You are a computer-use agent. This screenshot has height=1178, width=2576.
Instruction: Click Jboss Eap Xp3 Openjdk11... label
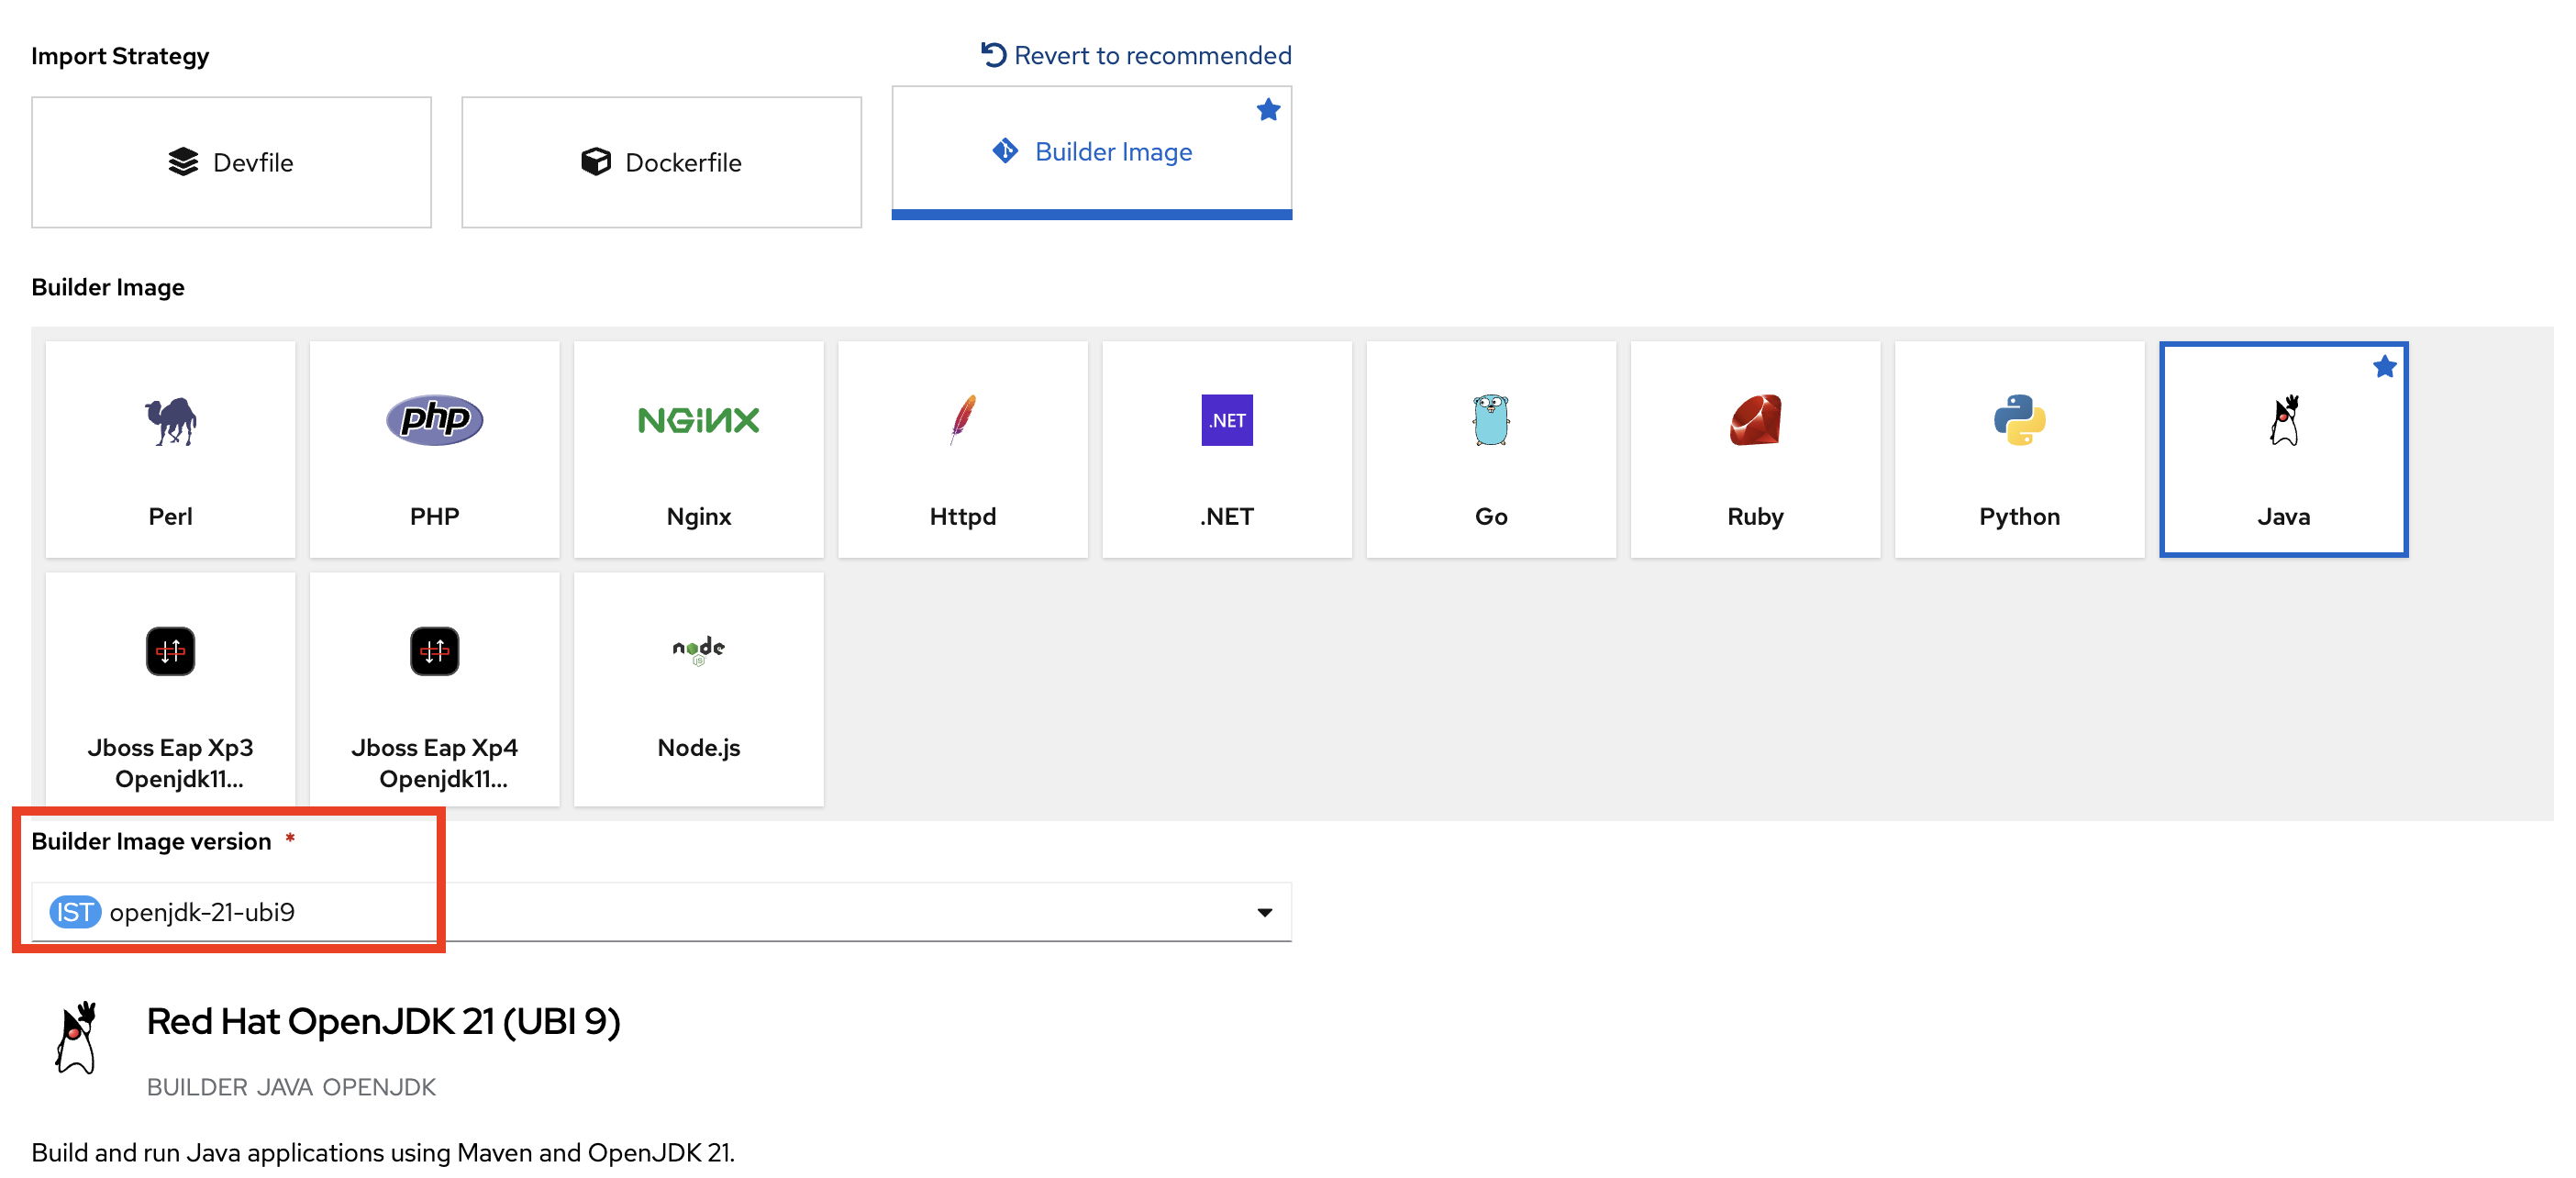170,763
